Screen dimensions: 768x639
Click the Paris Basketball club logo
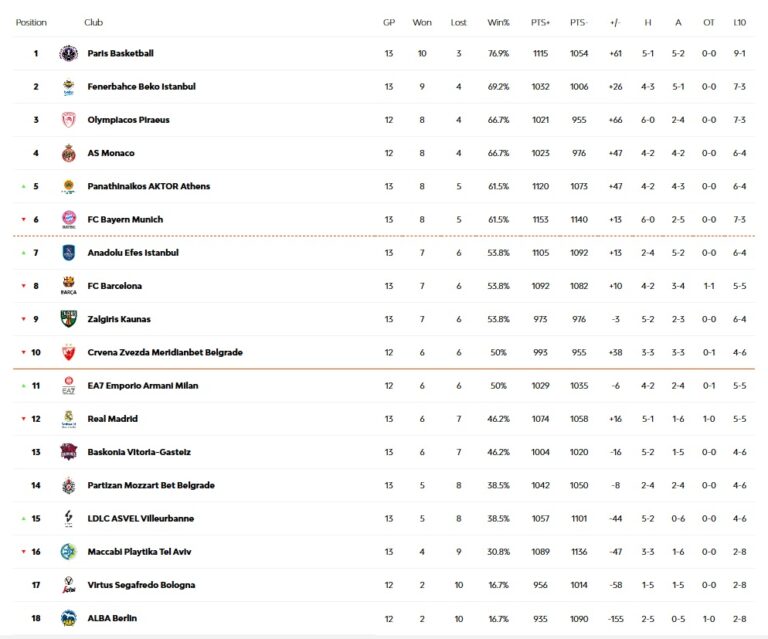click(x=68, y=54)
